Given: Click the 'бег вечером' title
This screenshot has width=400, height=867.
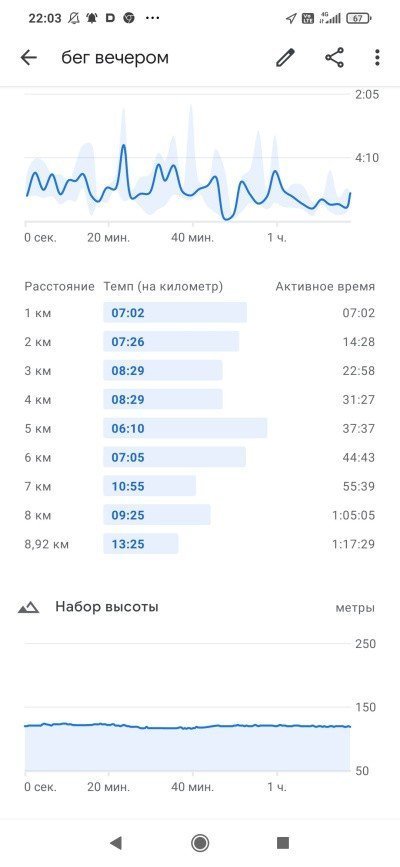Looking at the screenshot, I should [115, 58].
